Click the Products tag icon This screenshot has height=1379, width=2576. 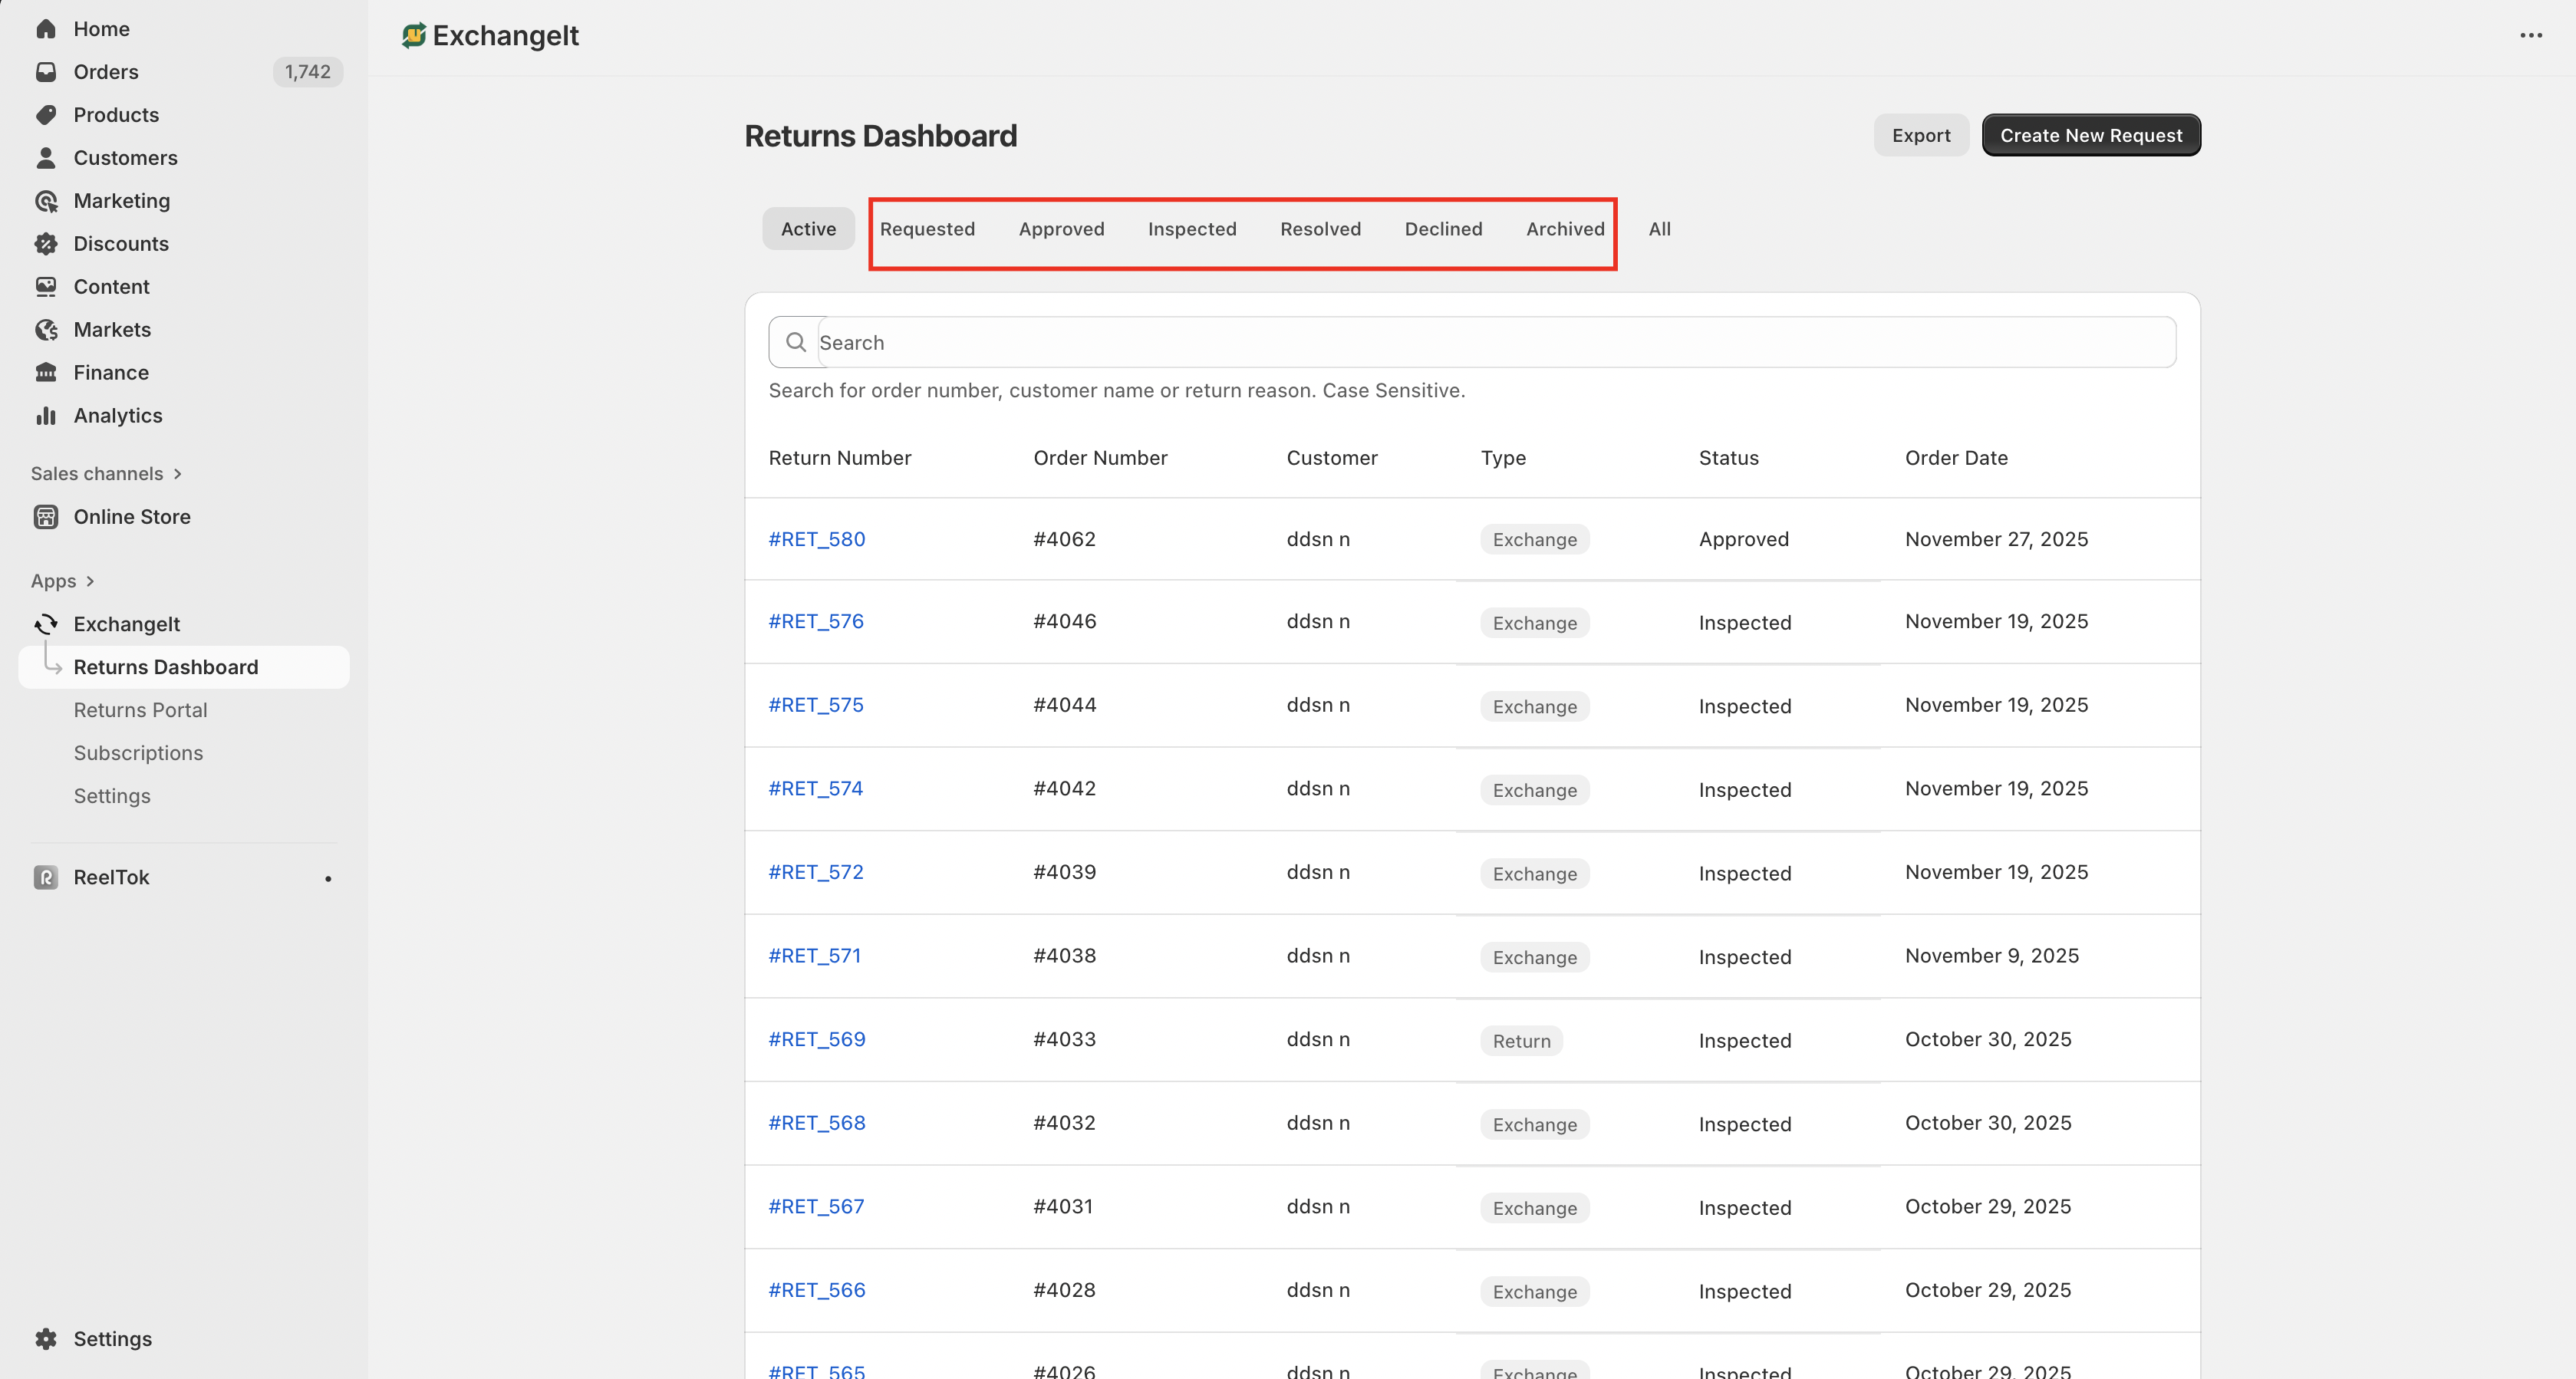point(46,115)
